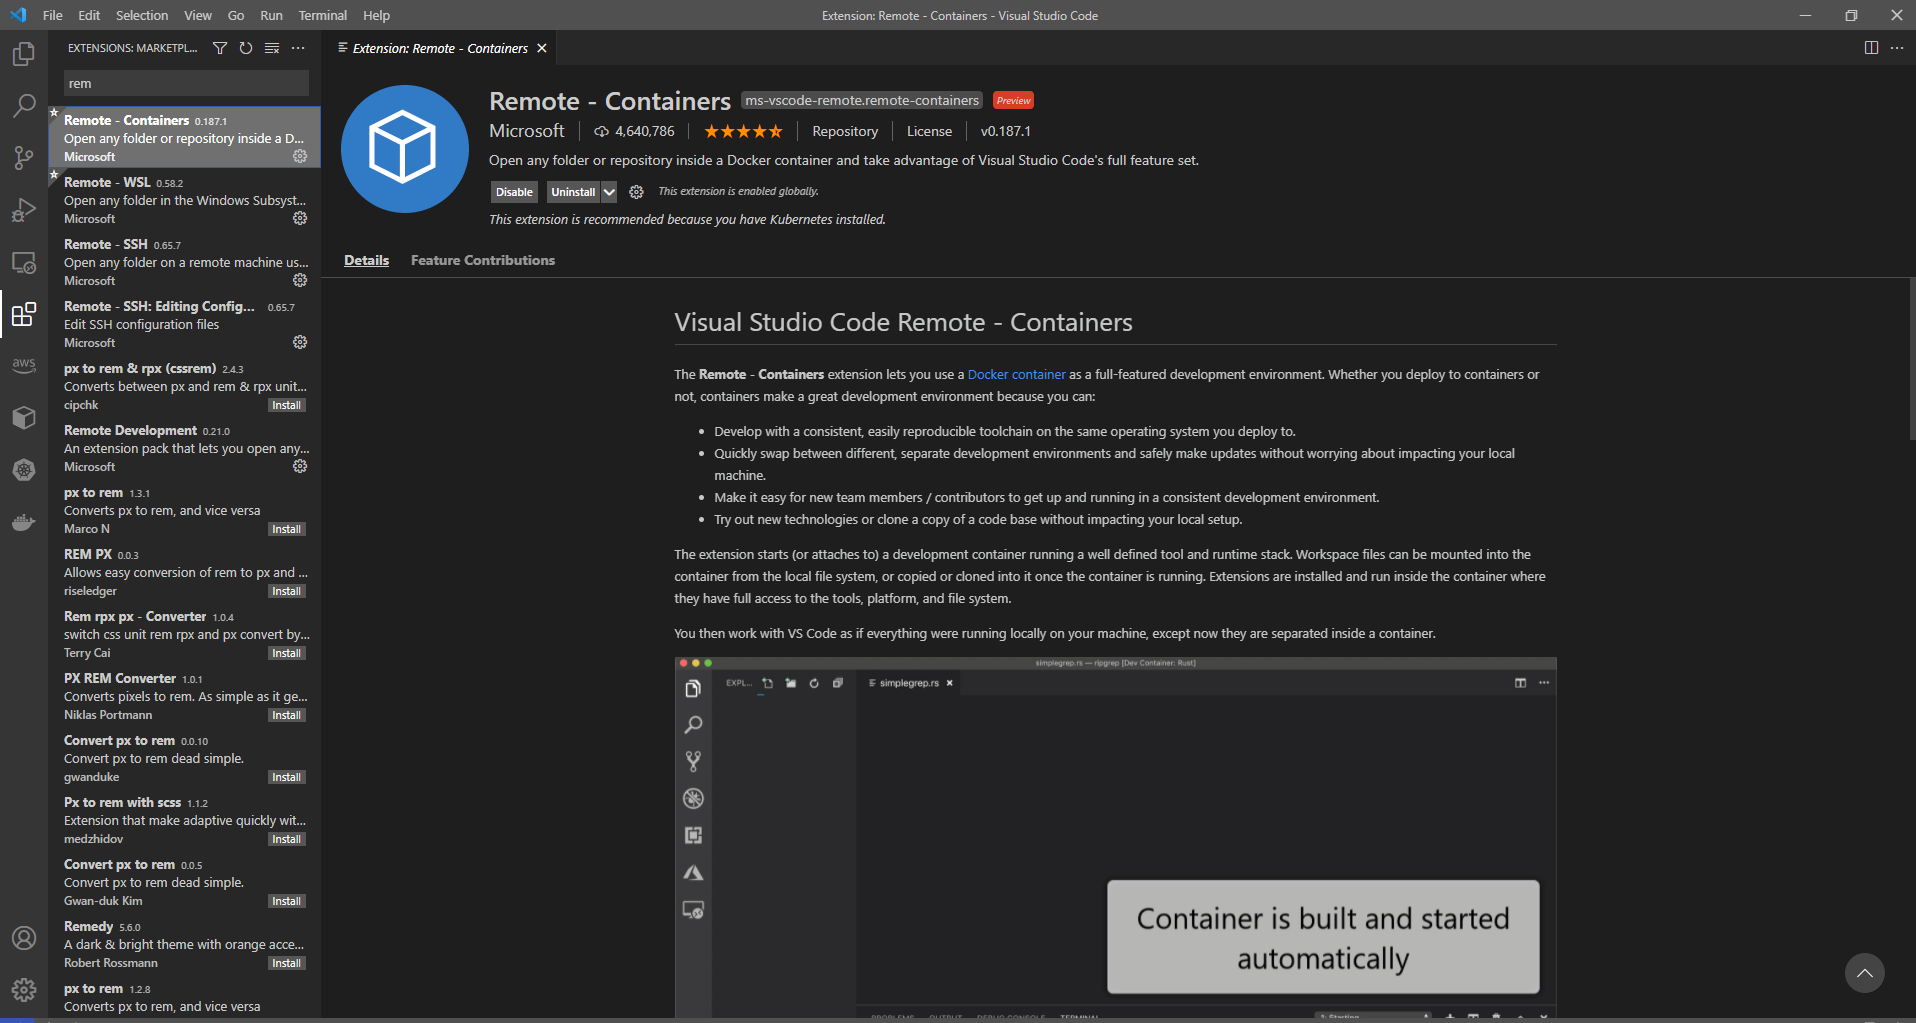Disable the Remote - Containers extension
1916x1023 pixels.
(514, 191)
